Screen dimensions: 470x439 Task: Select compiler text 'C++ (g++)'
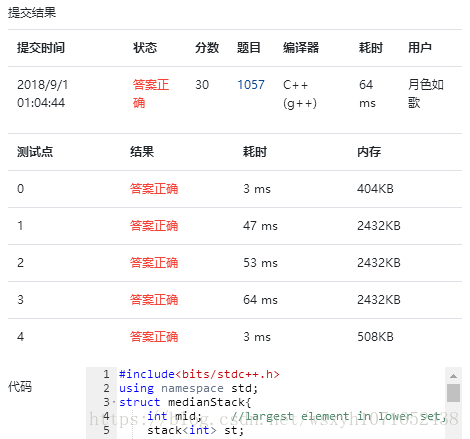point(300,94)
